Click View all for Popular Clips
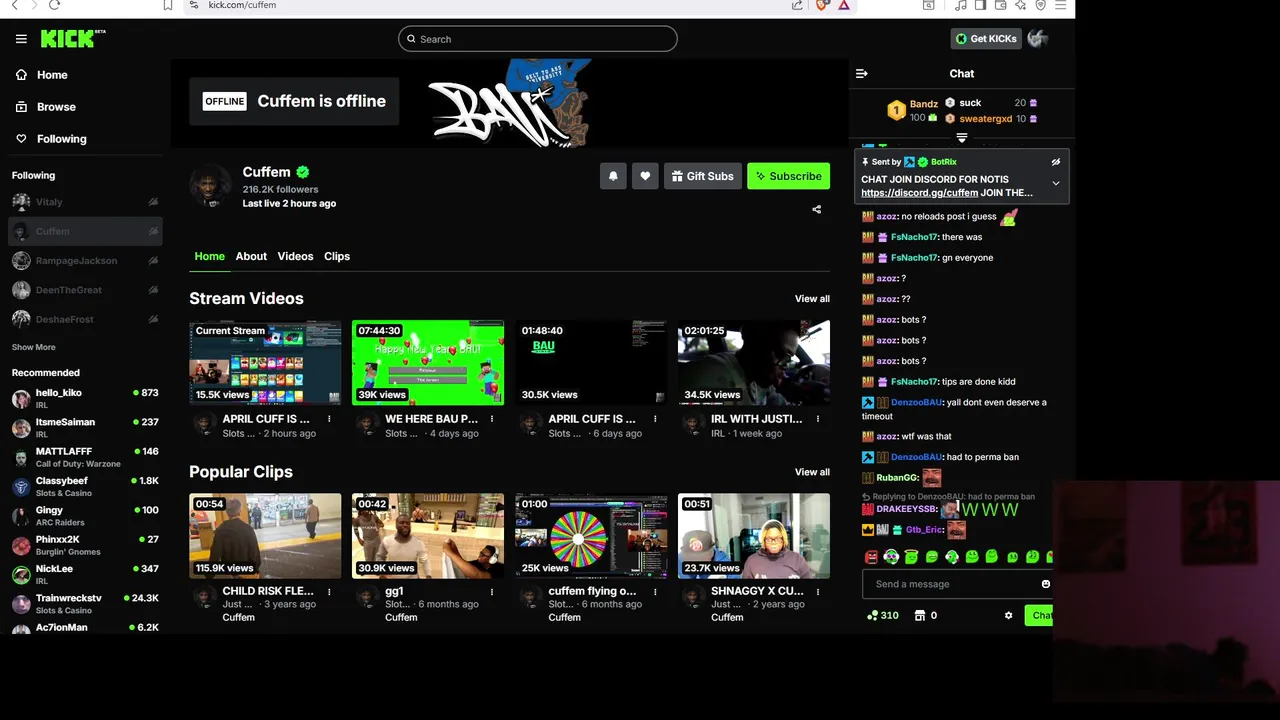 coord(812,472)
